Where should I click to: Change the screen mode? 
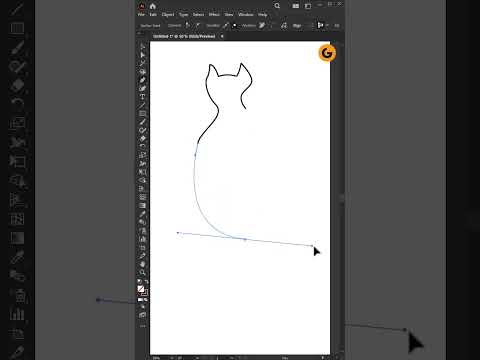click(143, 315)
